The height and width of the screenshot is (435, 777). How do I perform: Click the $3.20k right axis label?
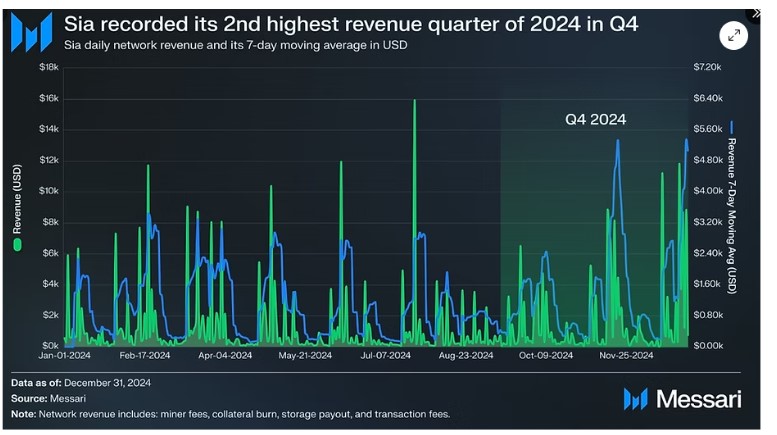pyautogui.click(x=707, y=222)
